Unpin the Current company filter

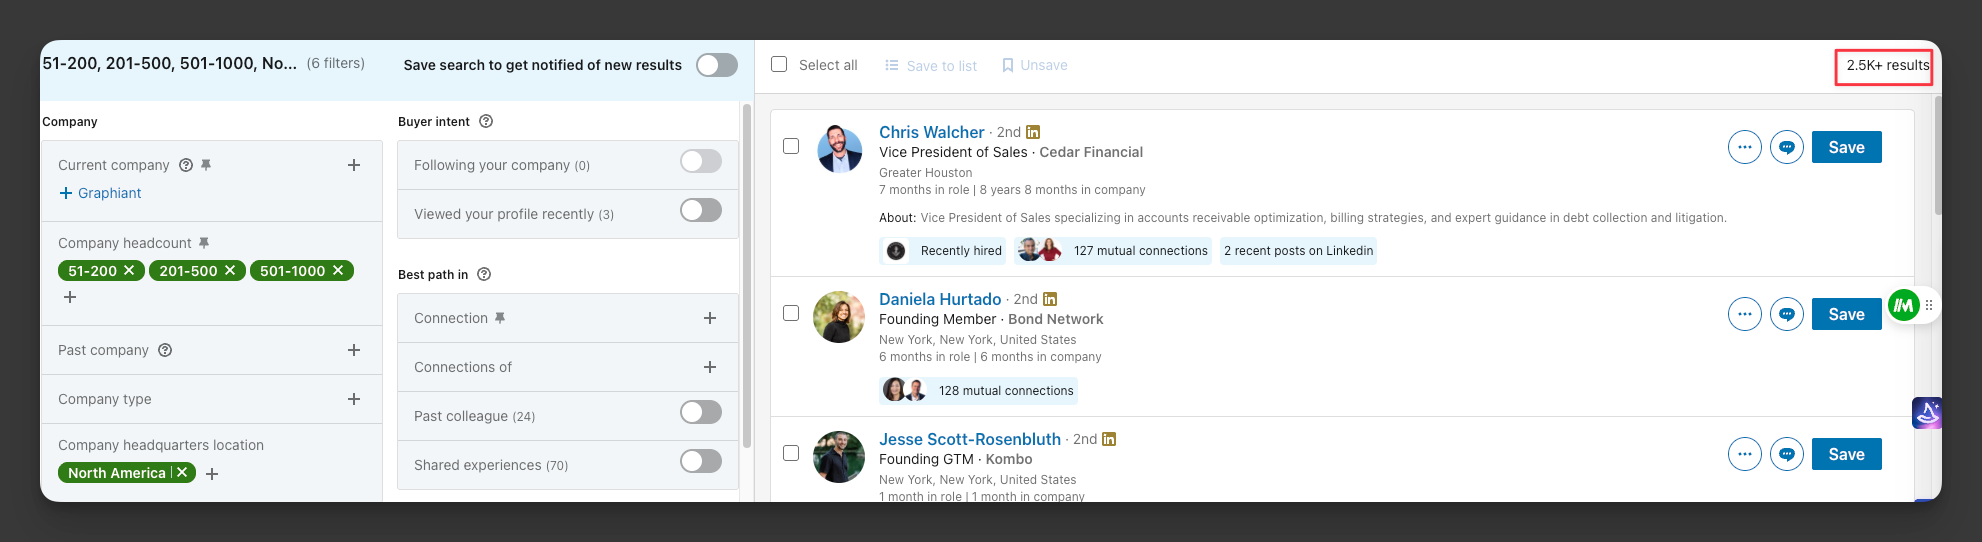(206, 165)
